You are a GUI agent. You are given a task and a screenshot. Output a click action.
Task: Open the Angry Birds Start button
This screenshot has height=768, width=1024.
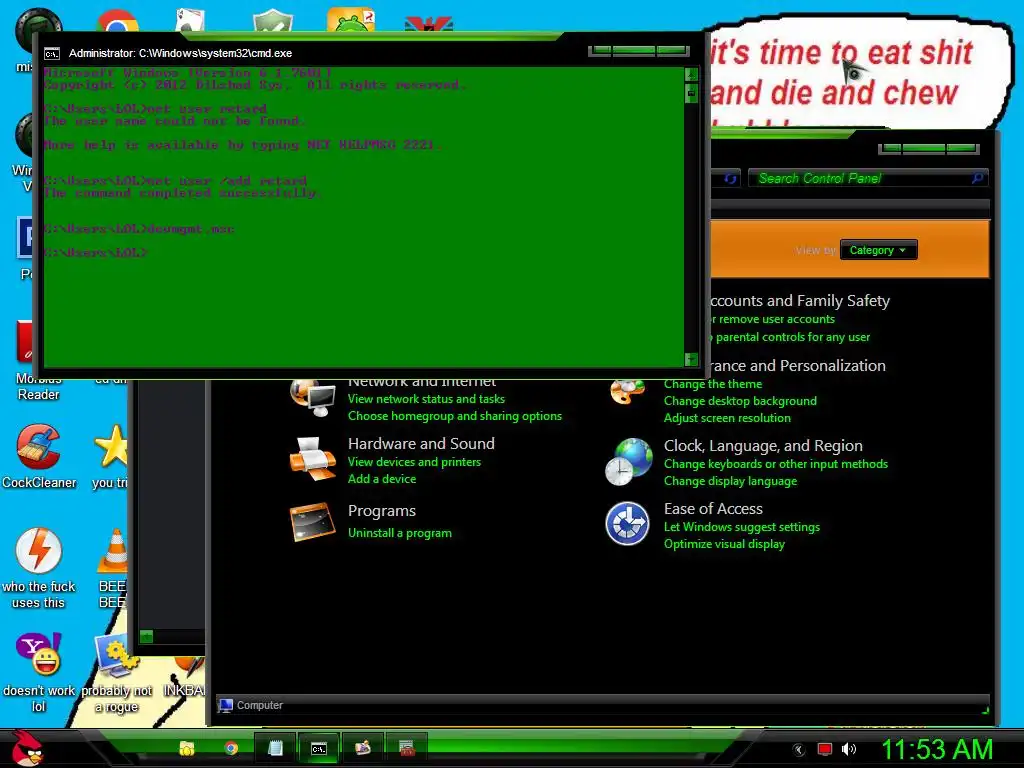(x=25, y=747)
